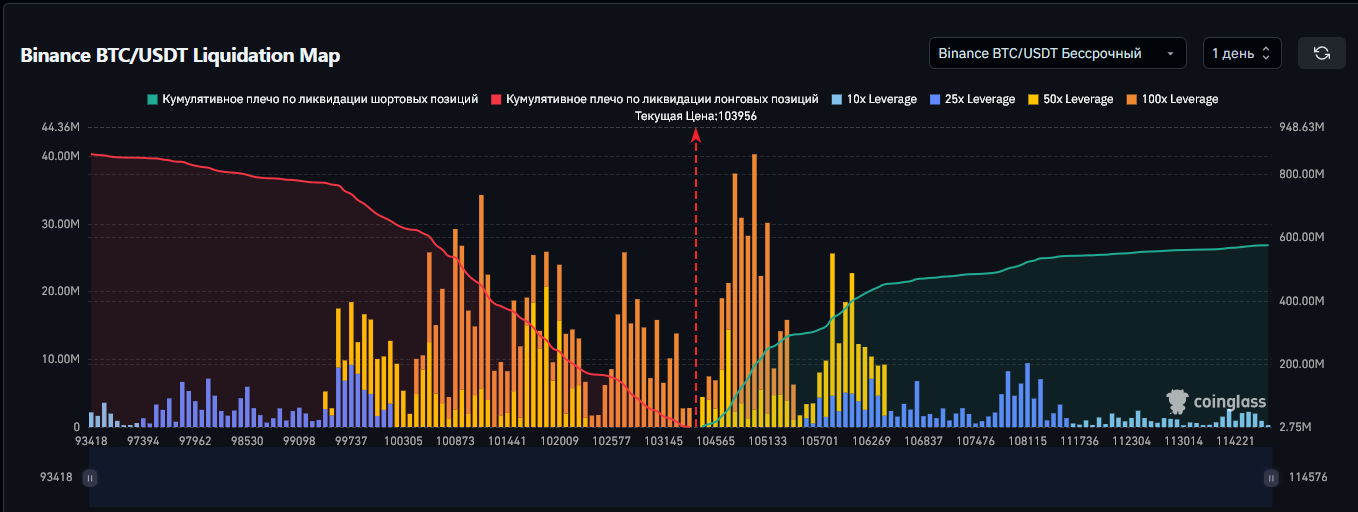Click the 106837 price axis label
The image size is (1358, 512).
(924, 441)
